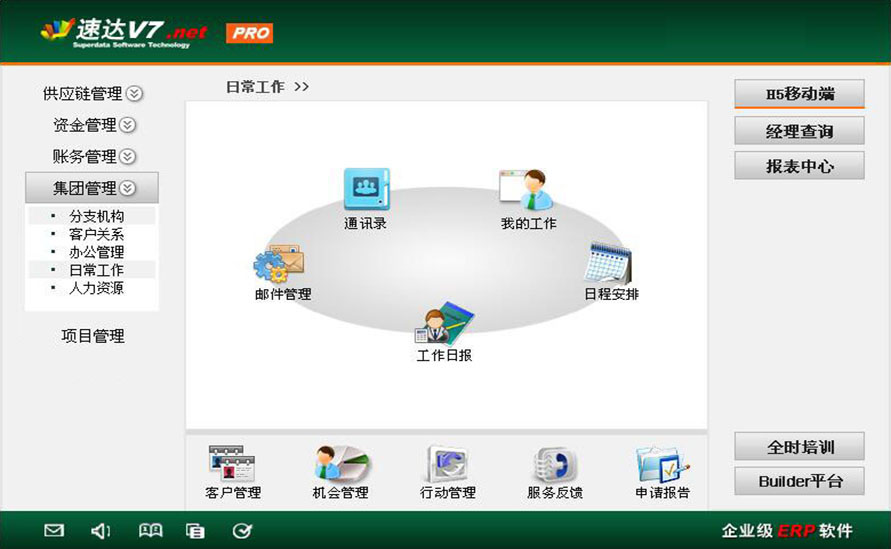This screenshot has width=891, height=549.
Task: Select the 账务管理 menu
Action: point(85,156)
